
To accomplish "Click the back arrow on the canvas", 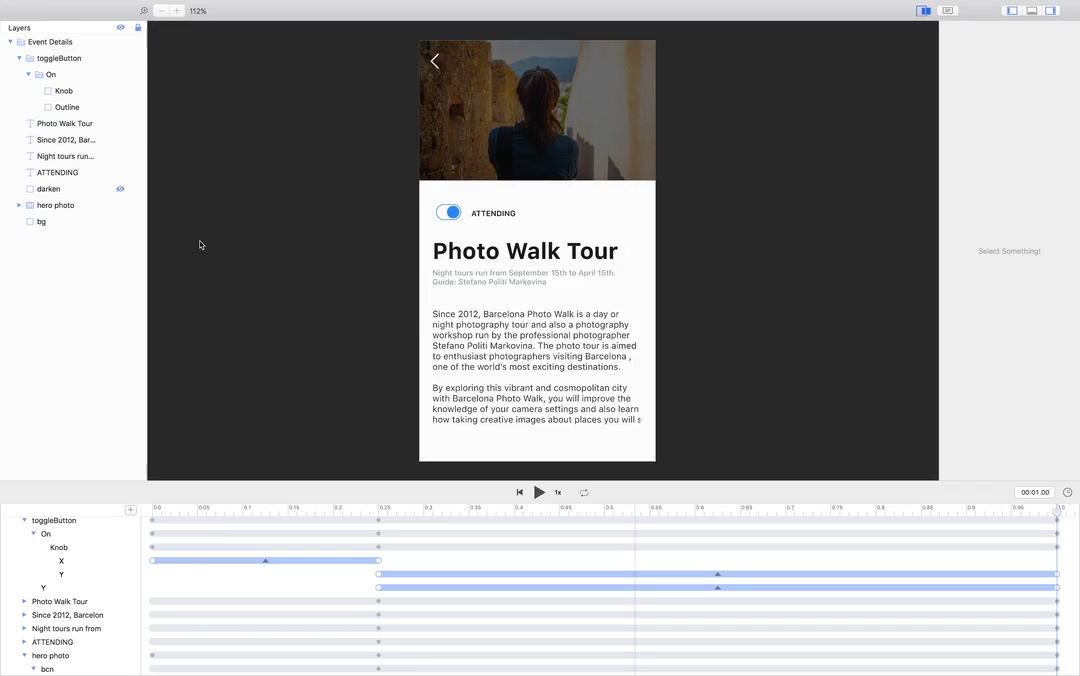I will coord(435,61).
